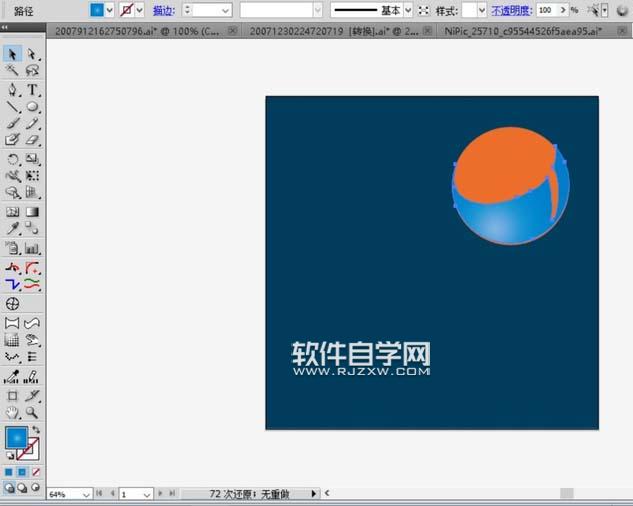Open the control bar fill color dropdown

(109, 10)
